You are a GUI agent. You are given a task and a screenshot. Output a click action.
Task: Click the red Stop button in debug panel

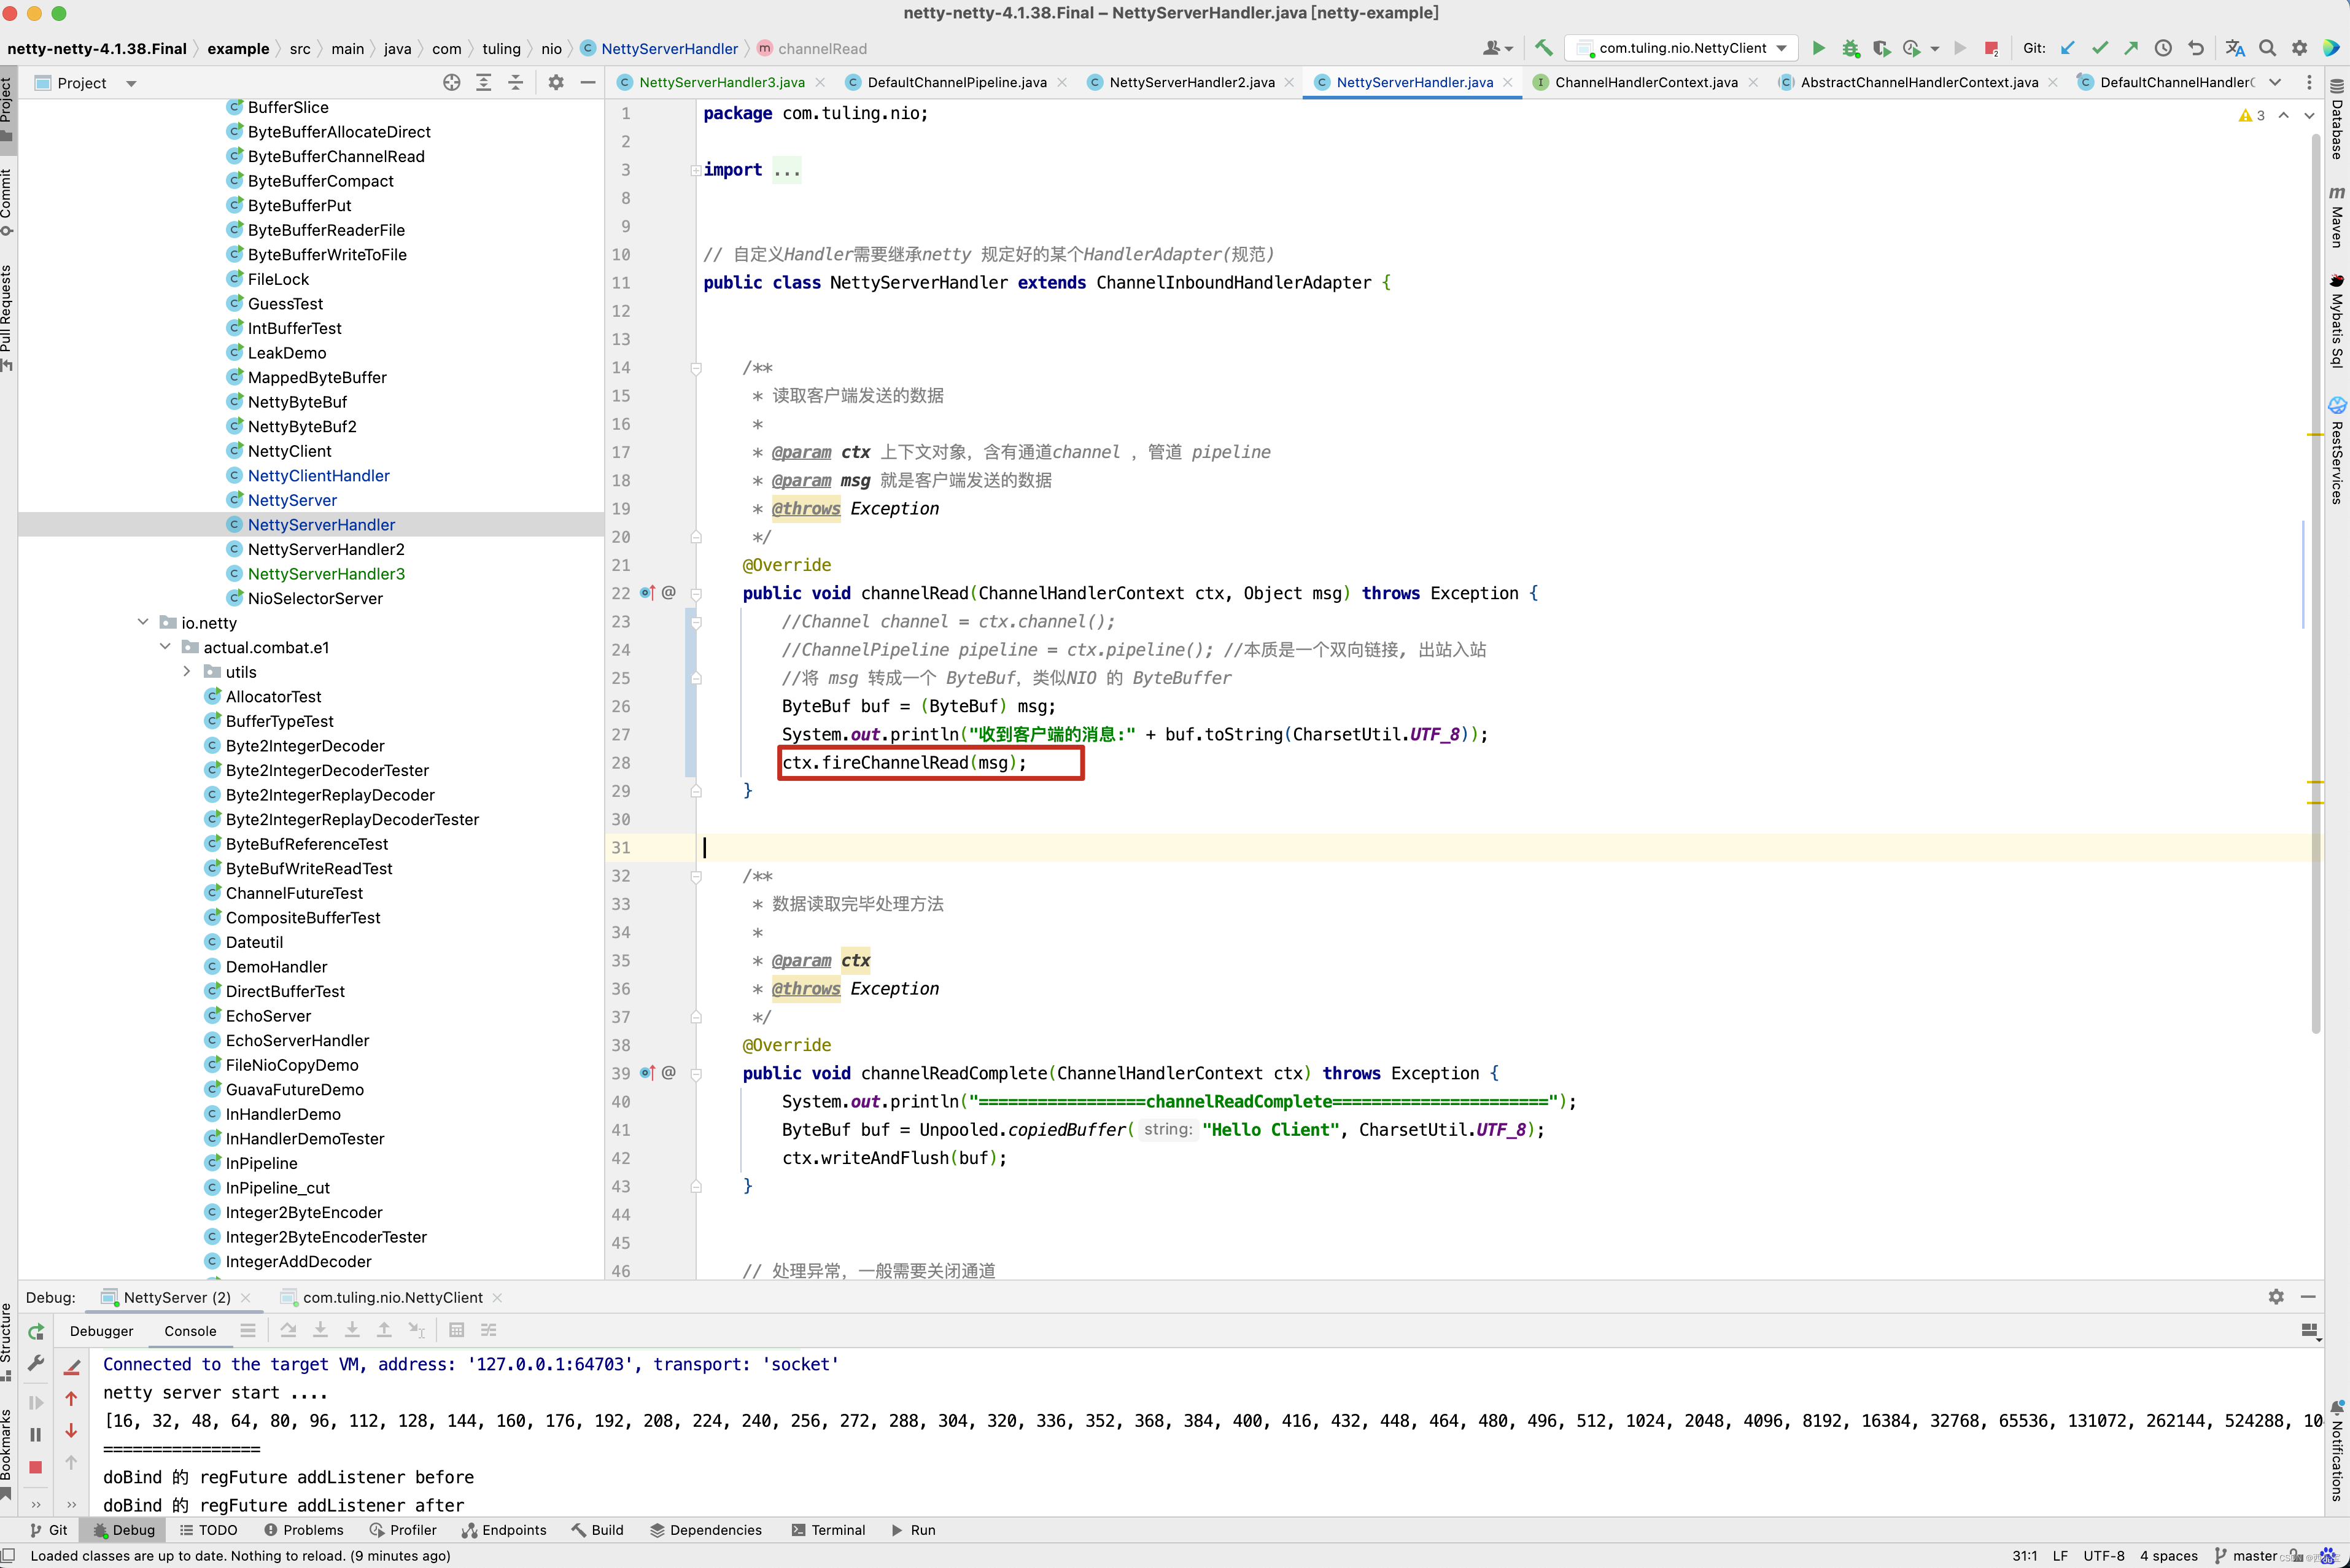(36, 1467)
